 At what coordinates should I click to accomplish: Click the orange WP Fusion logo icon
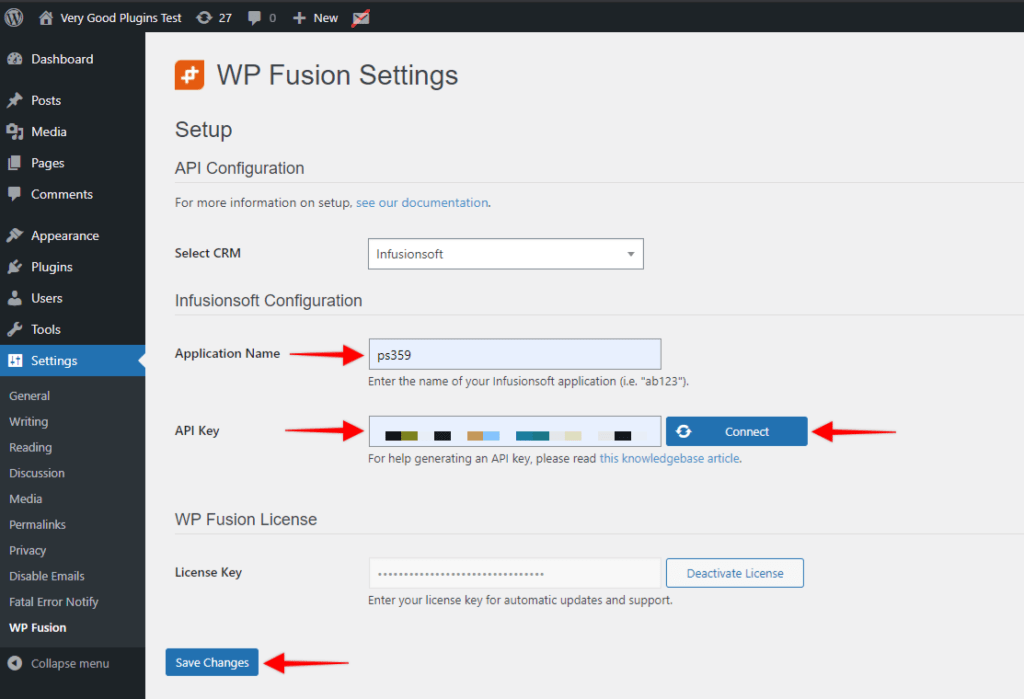click(x=189, y=74)
